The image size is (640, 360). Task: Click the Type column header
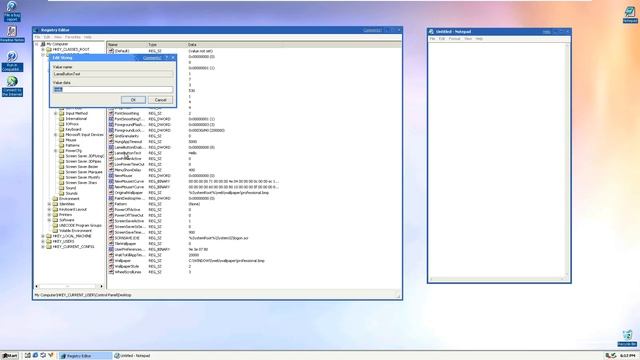pos(167,44)
